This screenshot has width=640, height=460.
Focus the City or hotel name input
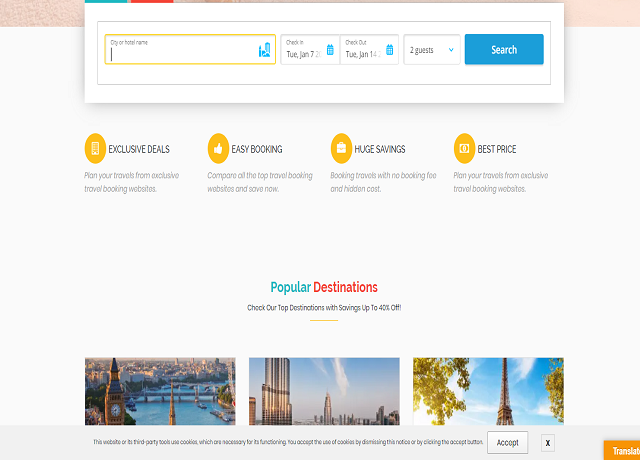coord(180,54)
